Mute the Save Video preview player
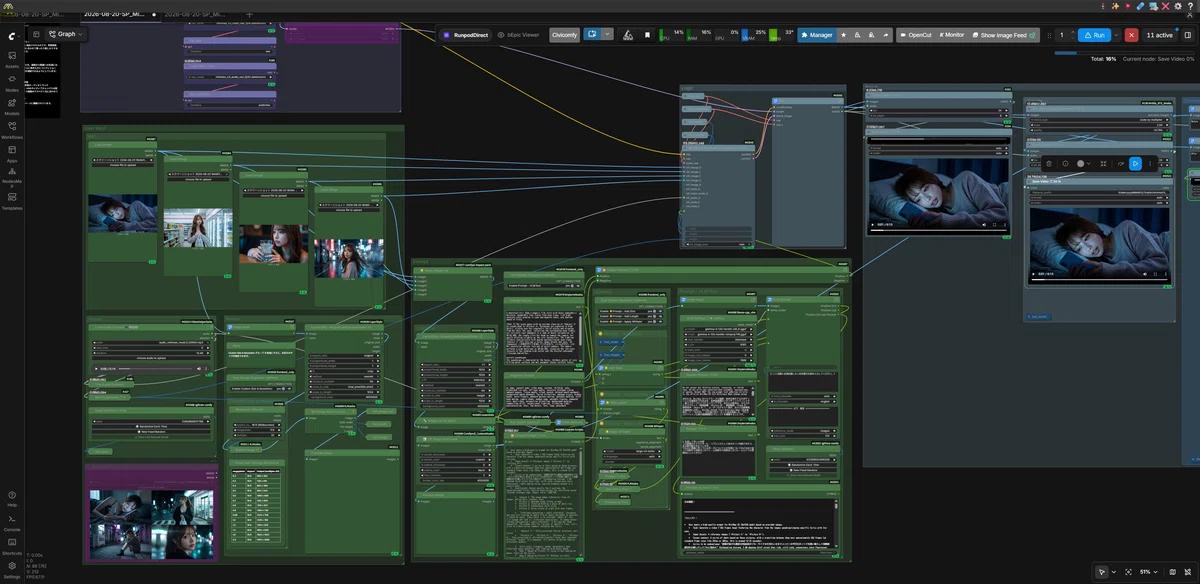 coord(1145,274)
